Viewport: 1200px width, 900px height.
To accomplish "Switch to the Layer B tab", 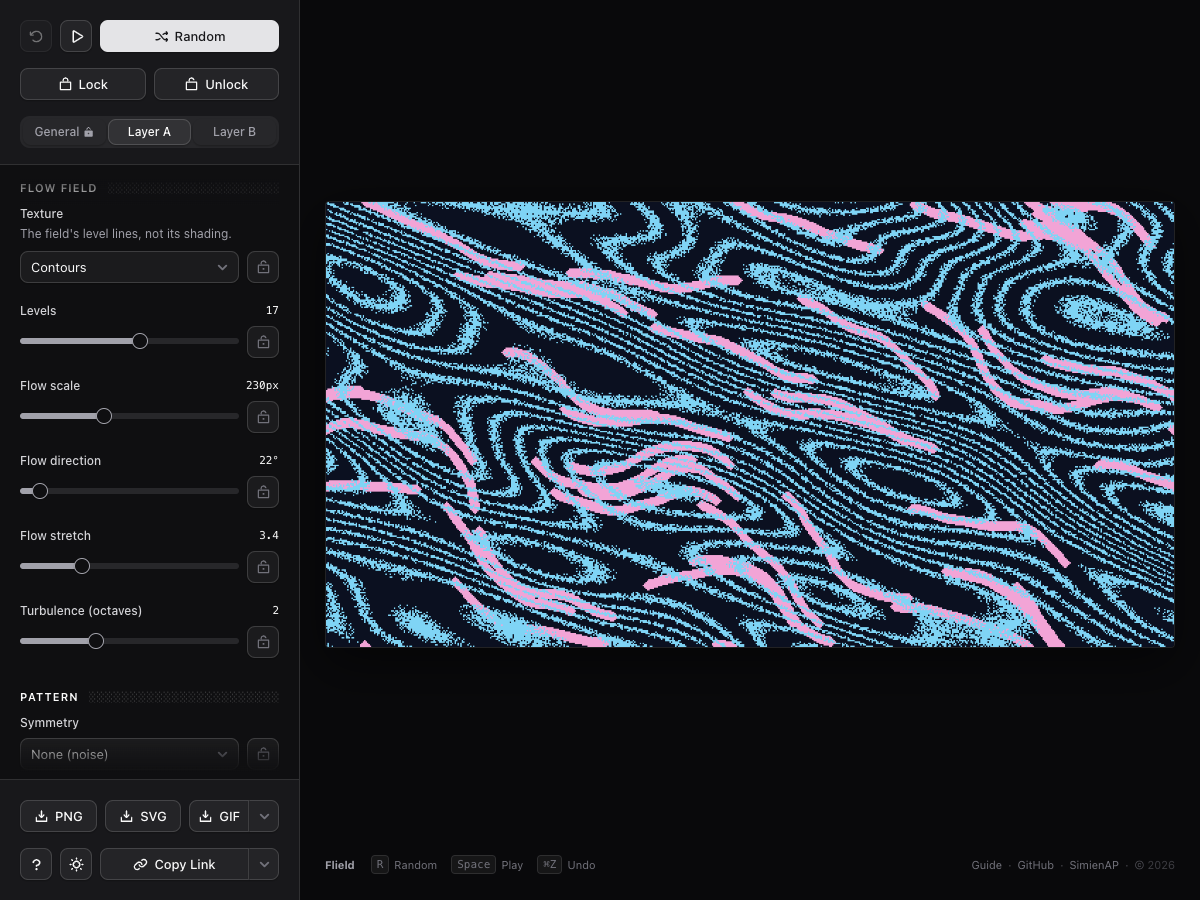I will click(234, 132).
